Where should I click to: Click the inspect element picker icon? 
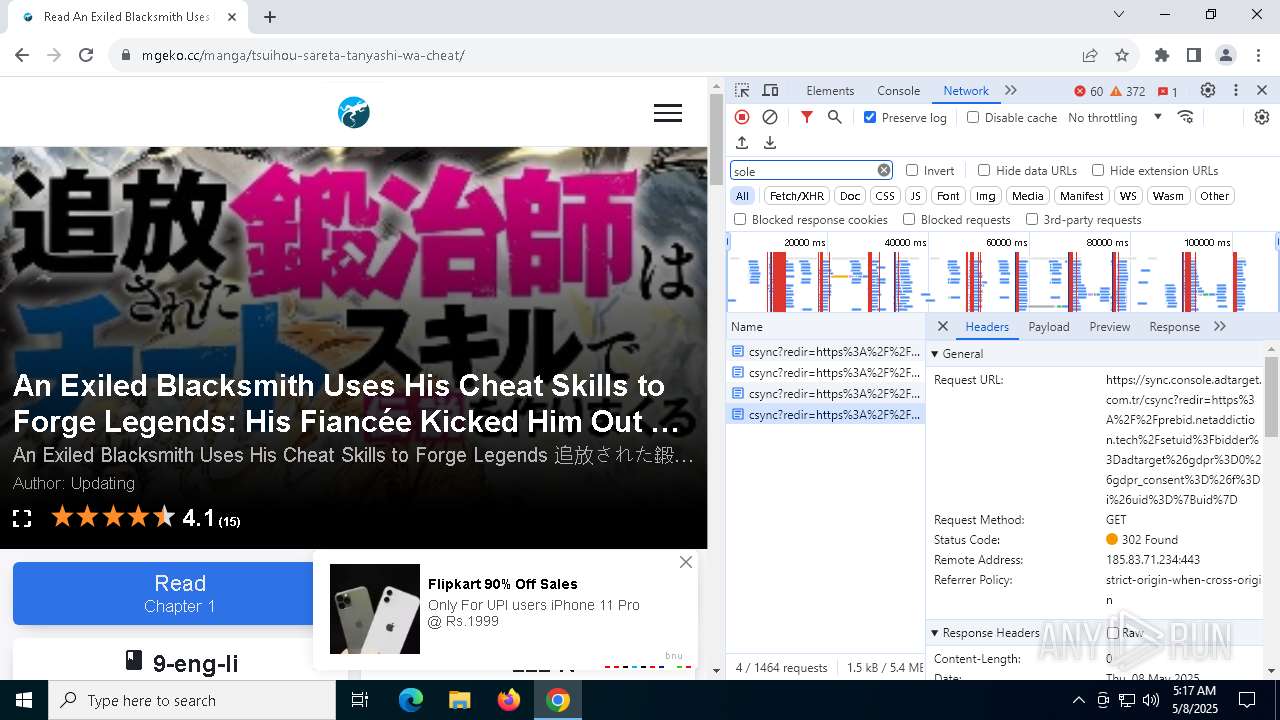tap(742, 90)
